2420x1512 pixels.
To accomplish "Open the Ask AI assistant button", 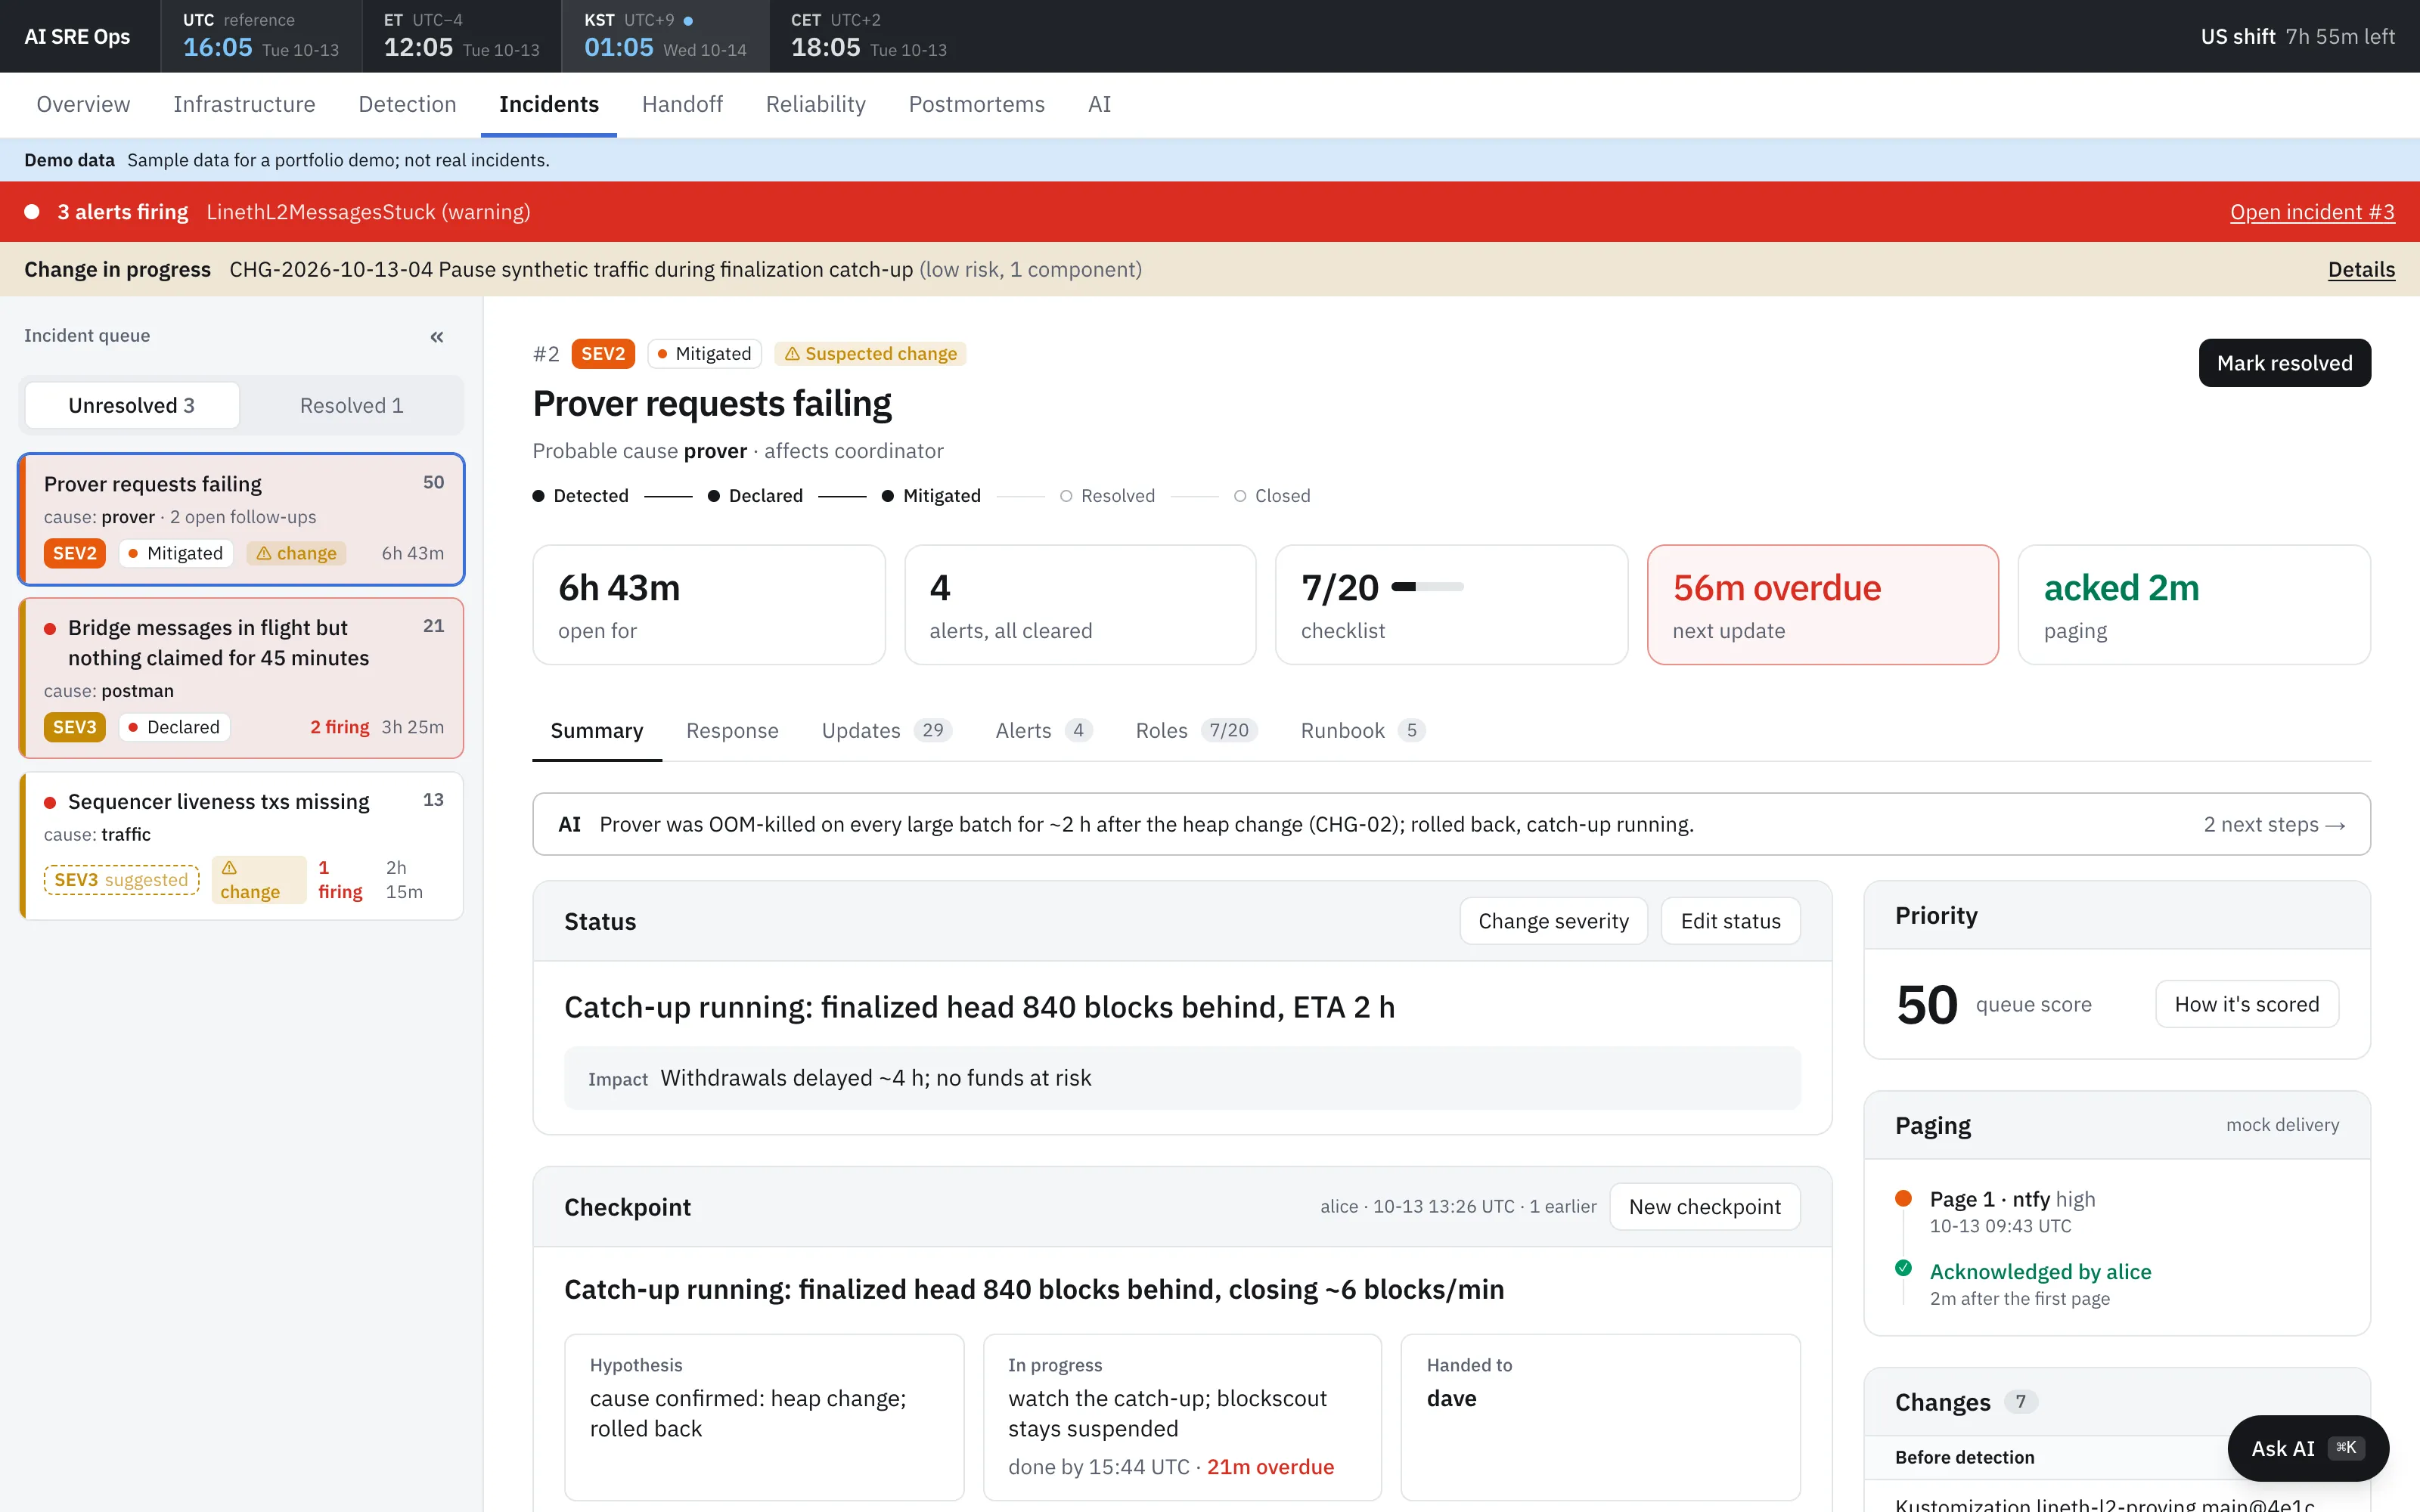I will [2308, 1448].
